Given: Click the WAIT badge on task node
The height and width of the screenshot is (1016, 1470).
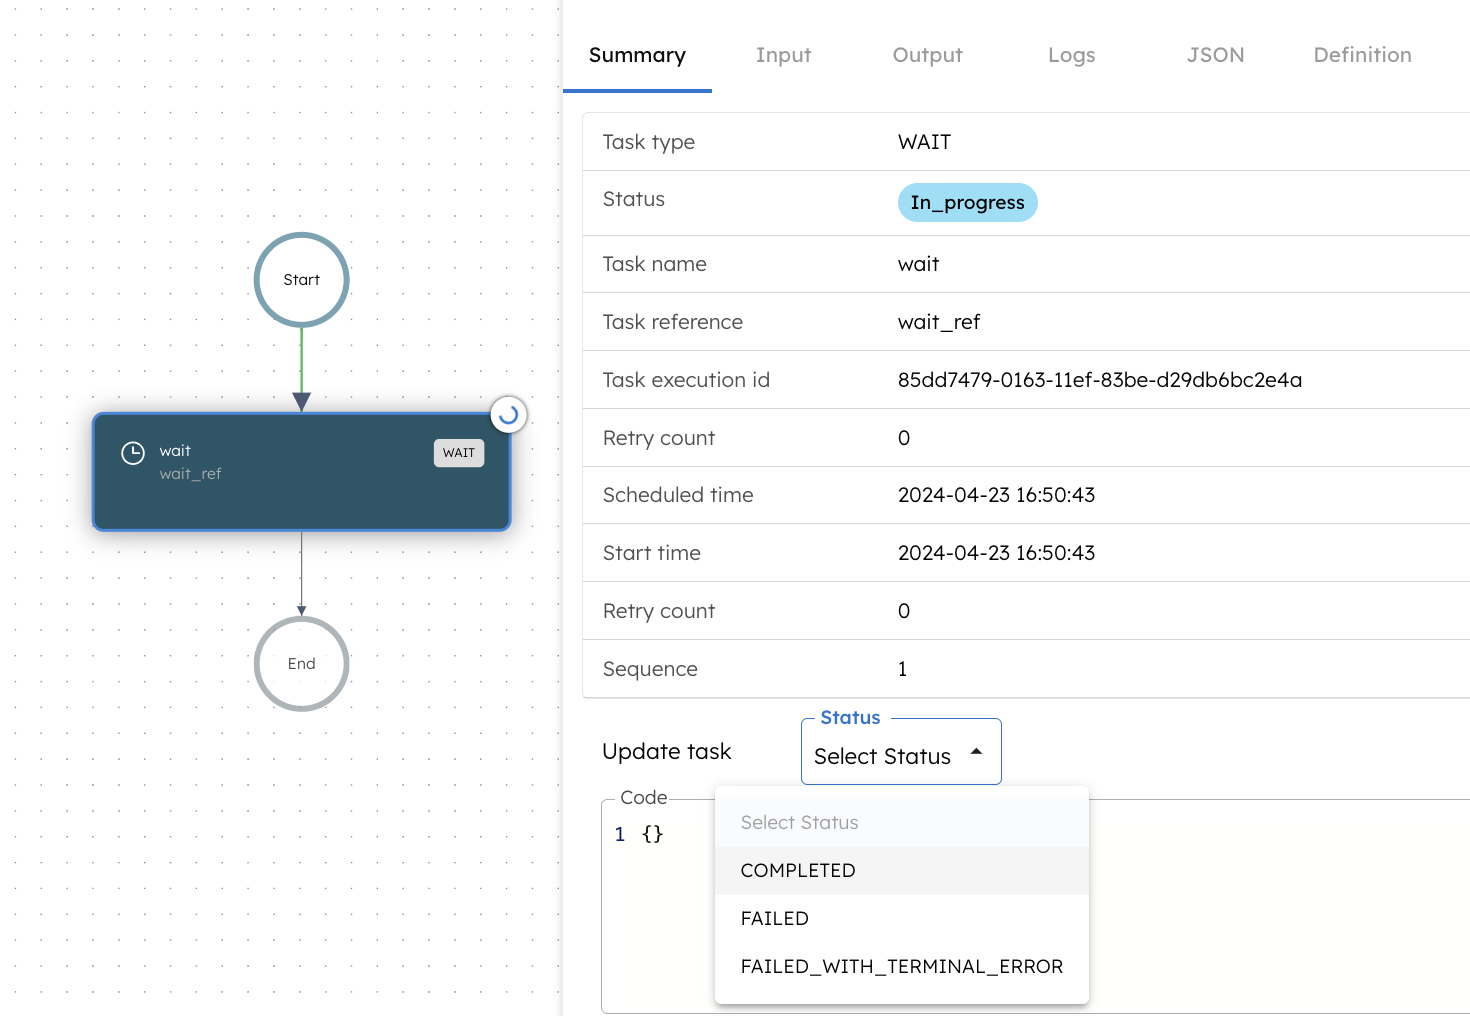Looking at the screenshot, I should [459, 453].
